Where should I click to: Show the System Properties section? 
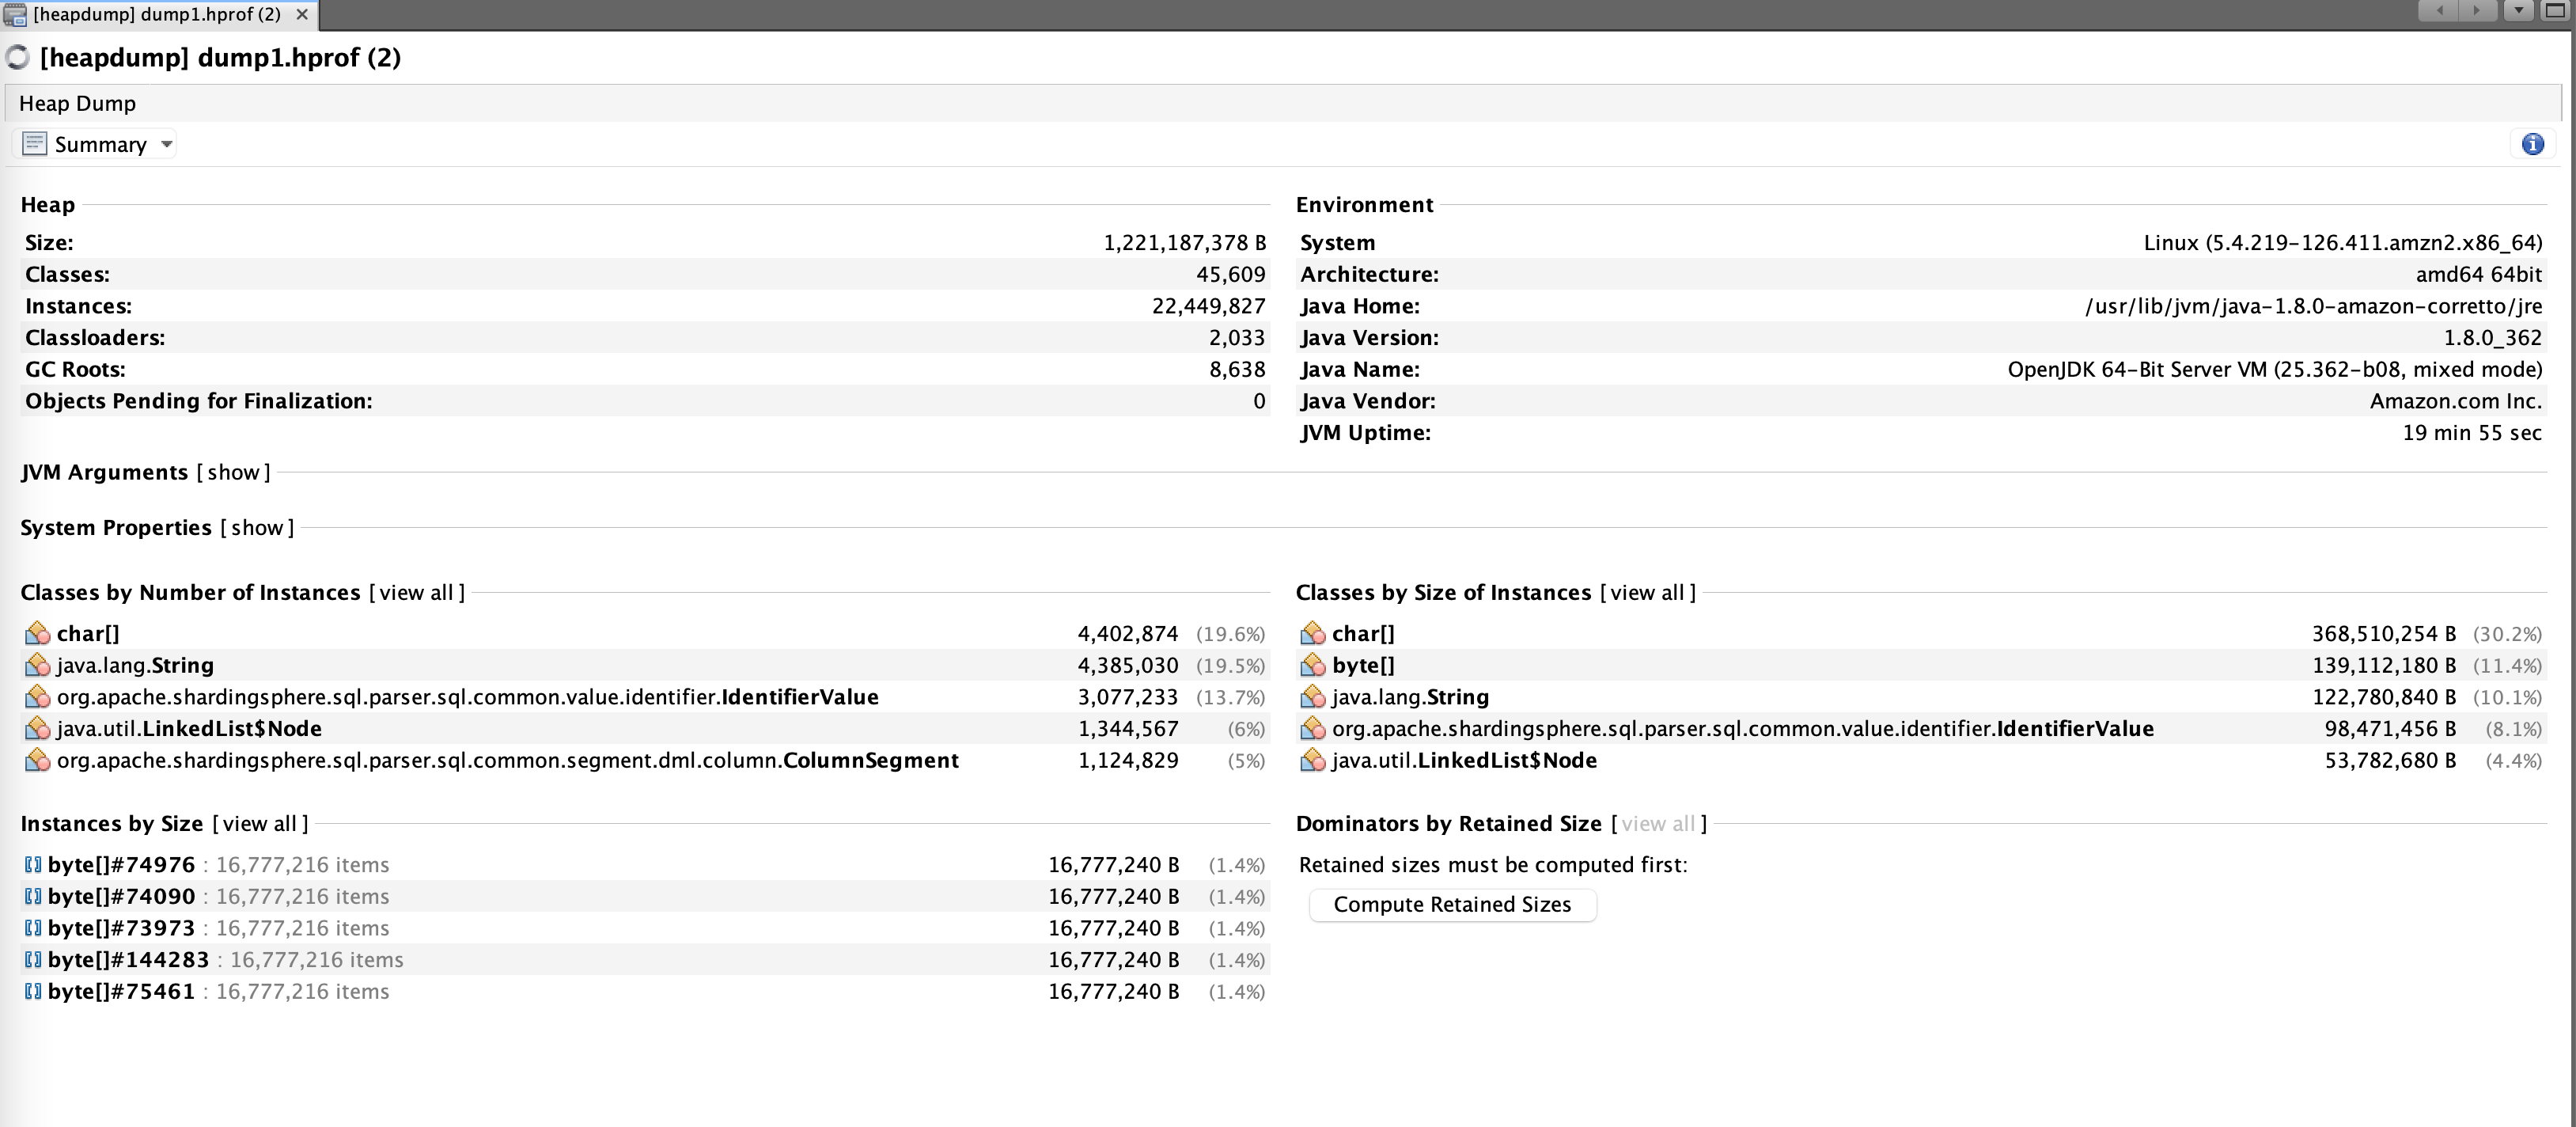point(257,527)
